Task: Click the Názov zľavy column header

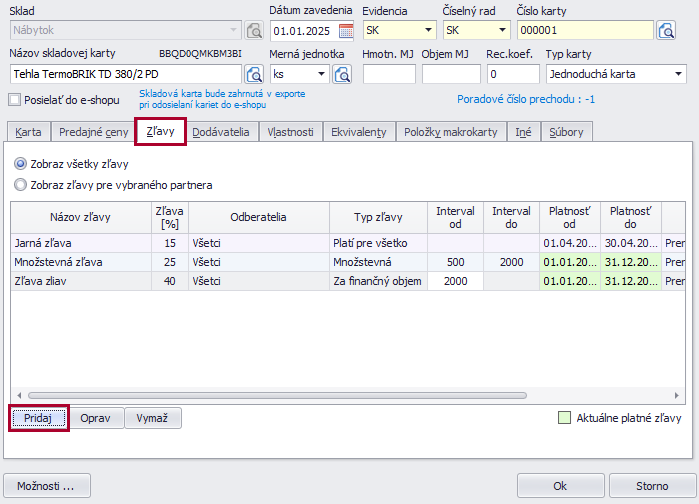Action: pyautogui.click(x=81, y=217)
